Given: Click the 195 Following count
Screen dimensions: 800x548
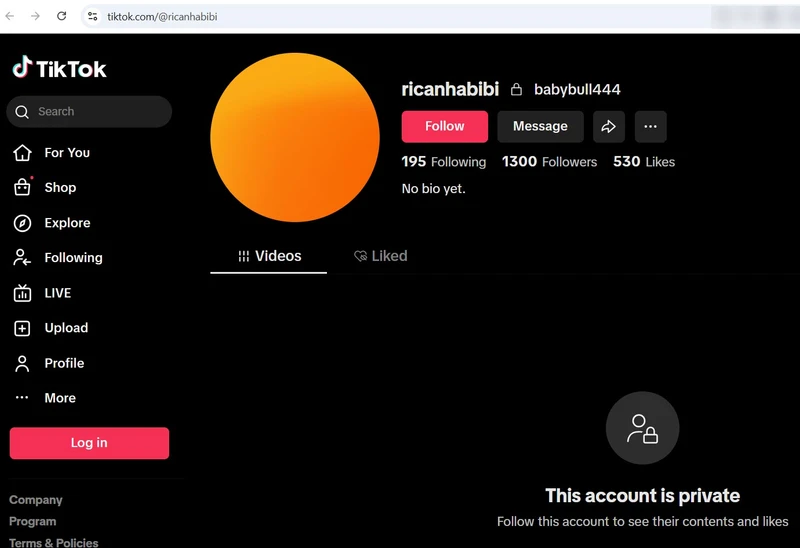Looking at the screenshot, I should [443, 162].
